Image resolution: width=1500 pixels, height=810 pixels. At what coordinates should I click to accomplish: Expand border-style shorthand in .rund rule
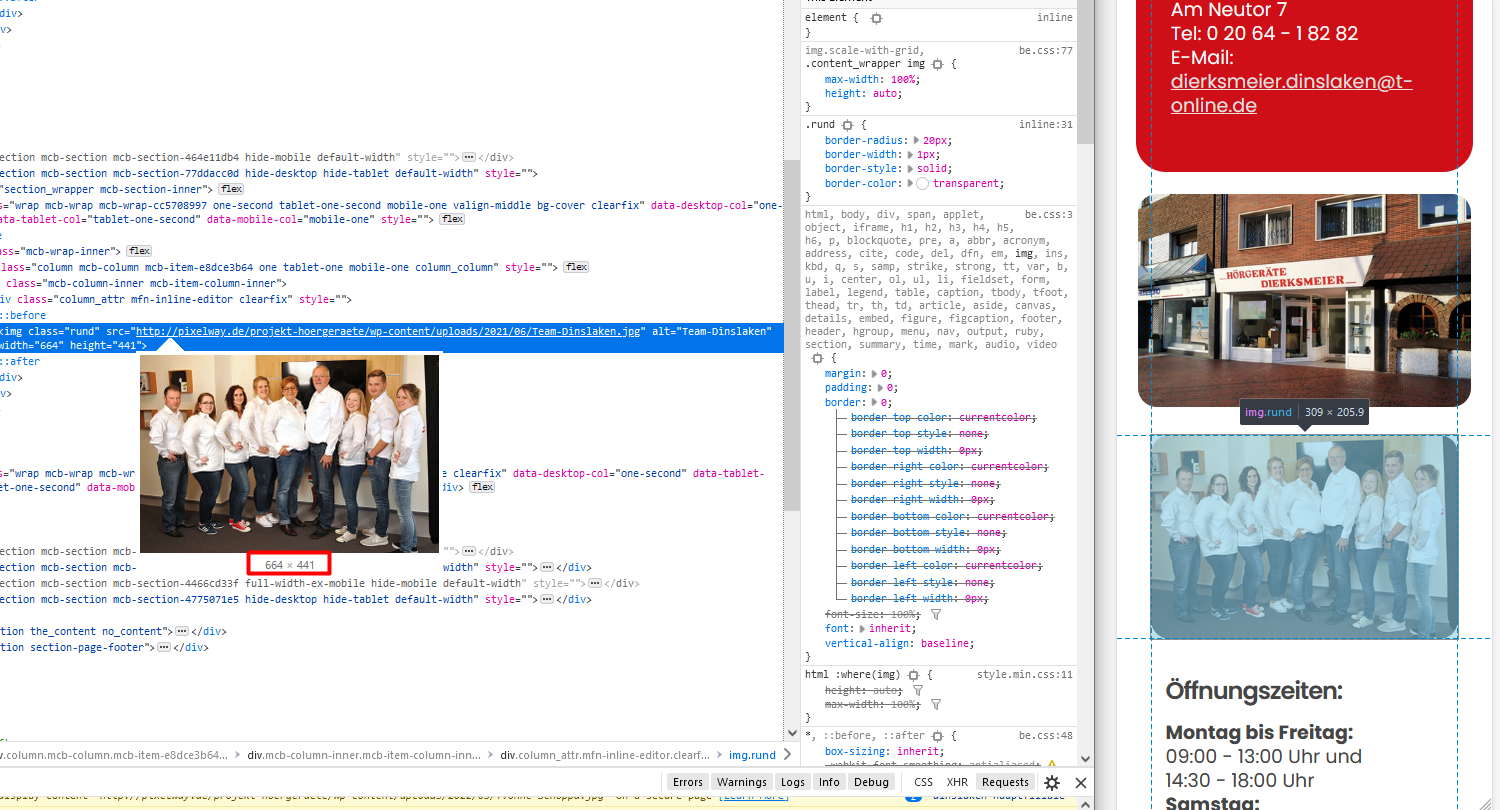click(x=908, y=169)
